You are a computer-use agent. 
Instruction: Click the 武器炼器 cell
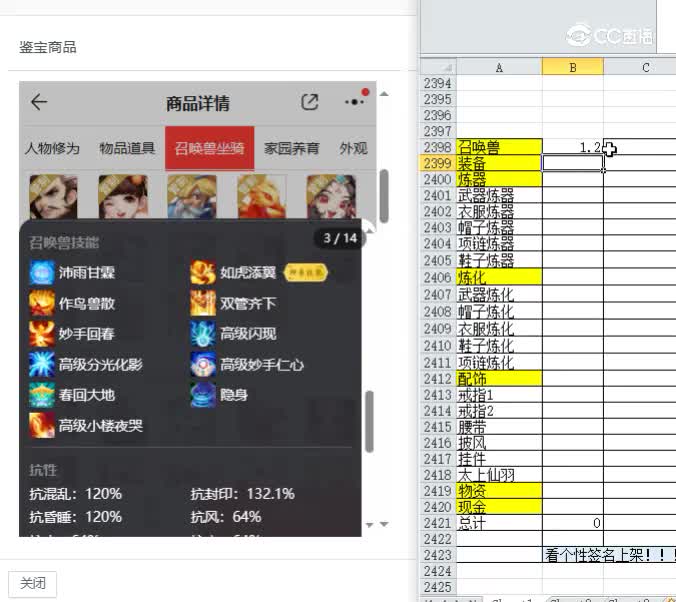499,195
